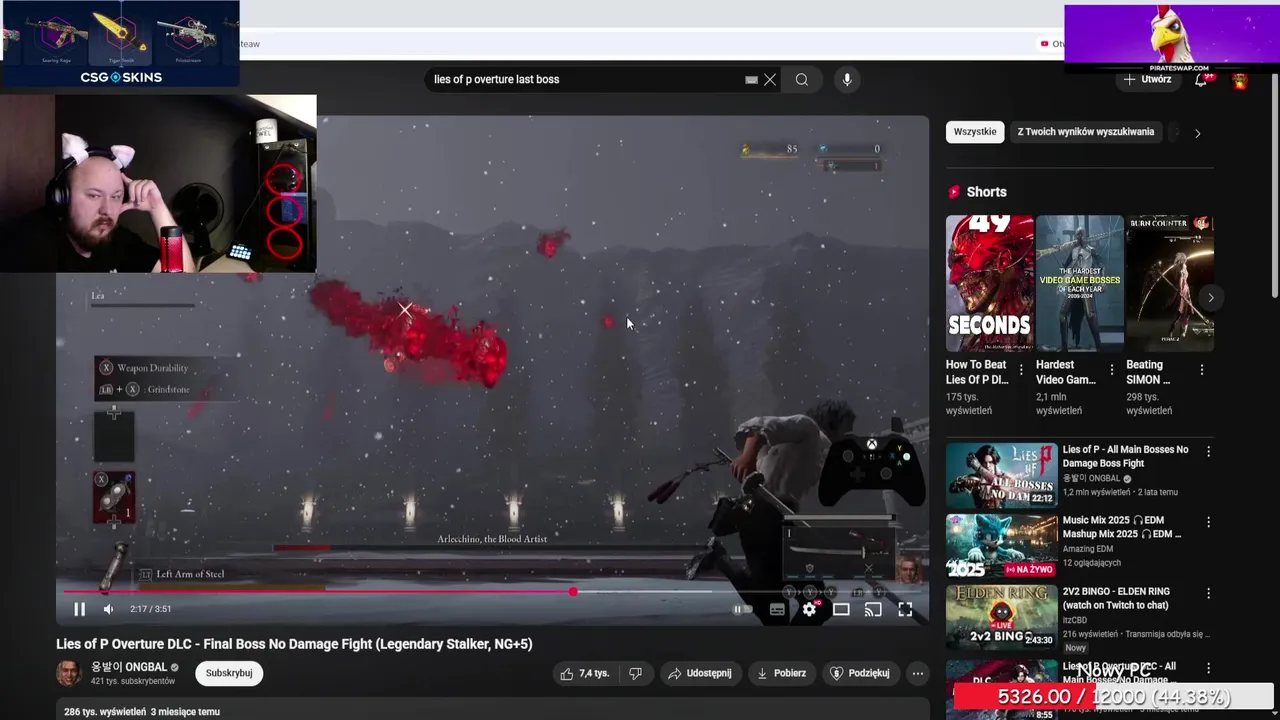
Task: Send Super Thanks with Podziękuj
Action: [860, 673]
